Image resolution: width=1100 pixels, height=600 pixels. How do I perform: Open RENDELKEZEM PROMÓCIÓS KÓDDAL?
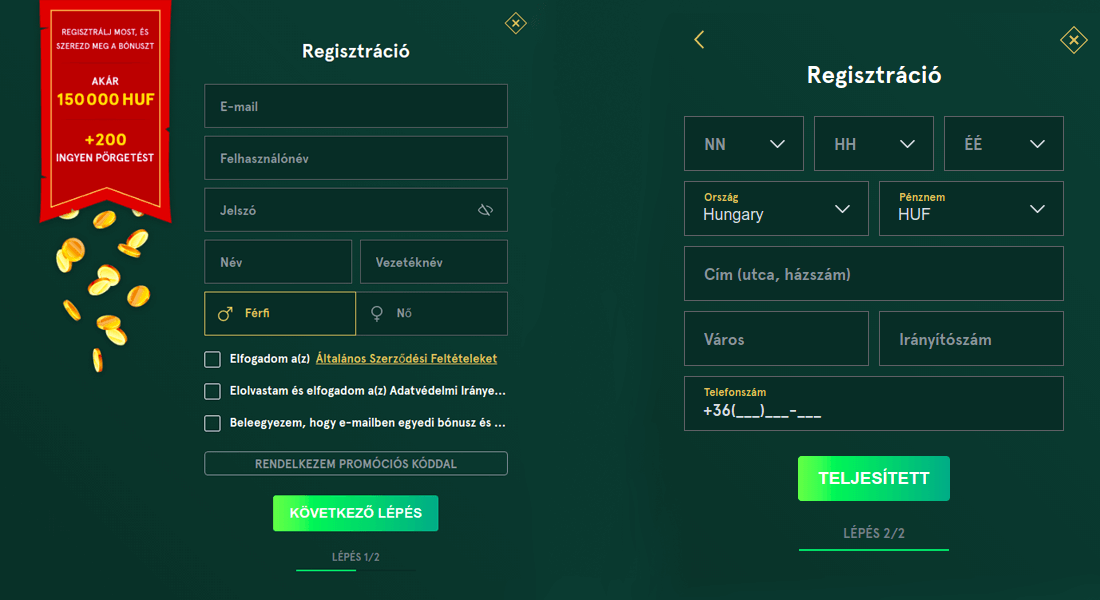coord(355,463)
